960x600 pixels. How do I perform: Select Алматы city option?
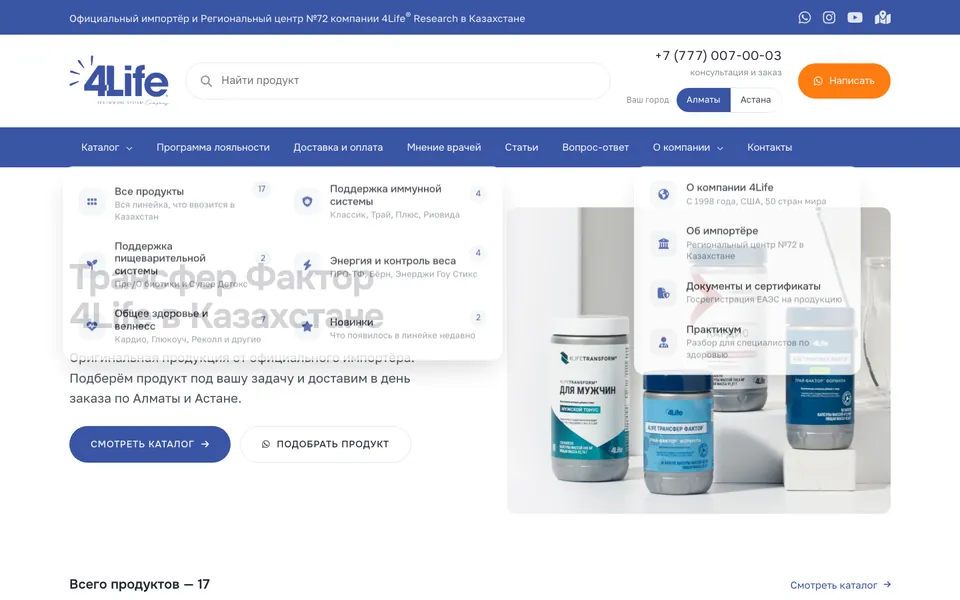click(x=703, y=100)
